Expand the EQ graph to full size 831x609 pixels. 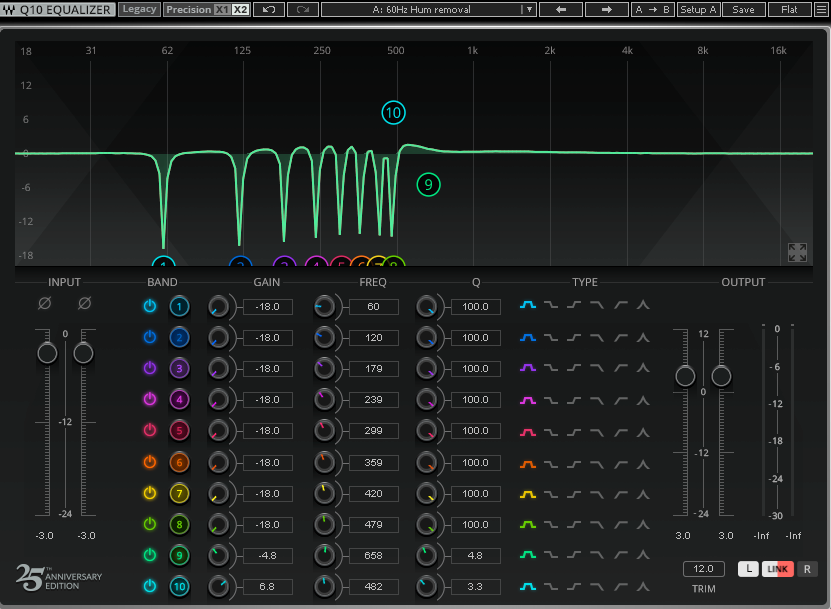[x=797, y=252]
